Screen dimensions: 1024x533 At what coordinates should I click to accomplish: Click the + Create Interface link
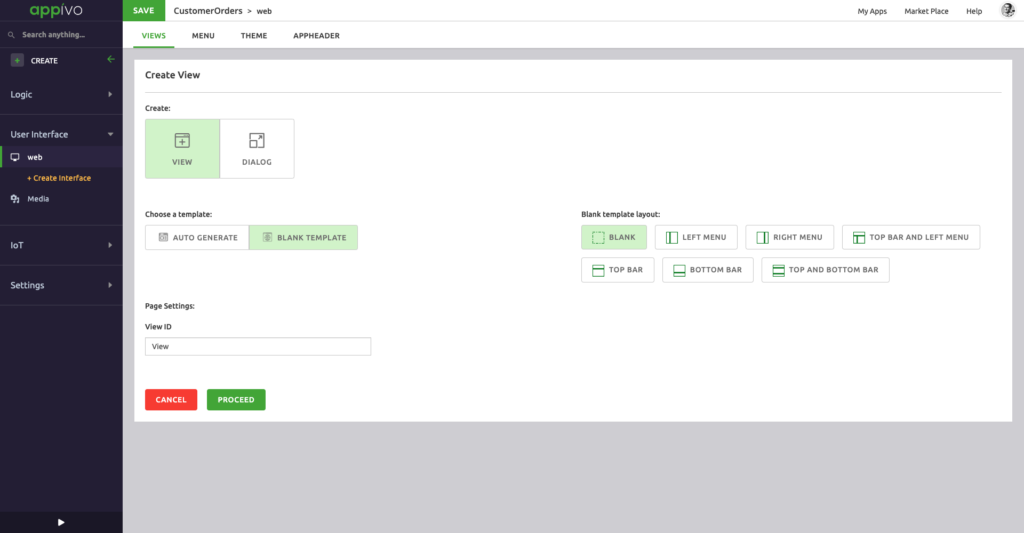tap(59, 178)
